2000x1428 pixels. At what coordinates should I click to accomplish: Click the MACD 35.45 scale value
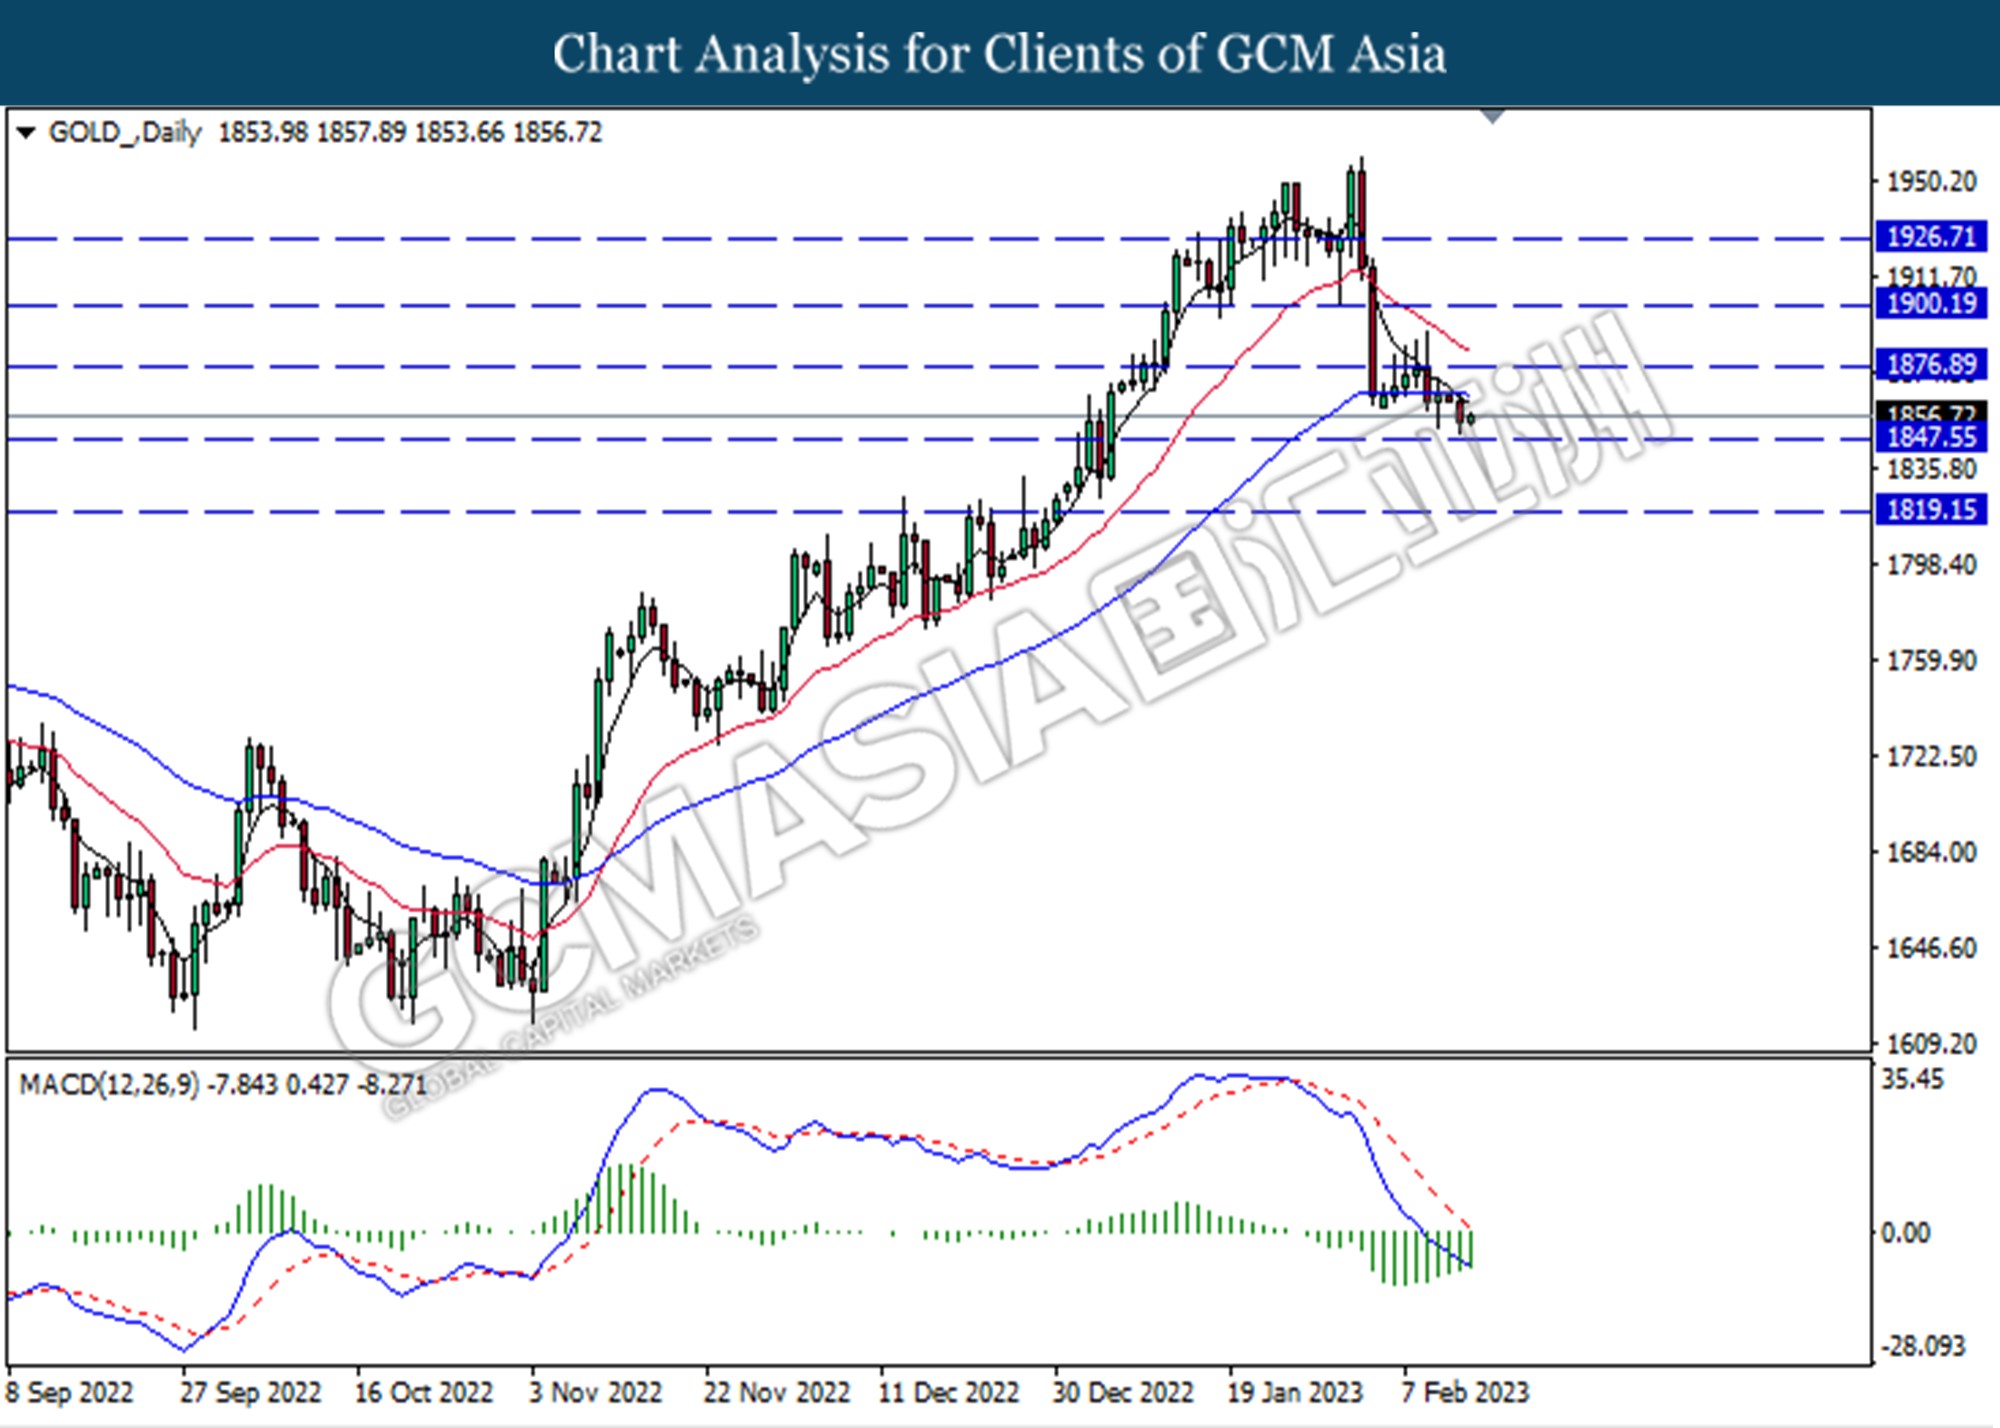coord(1912,1080)
